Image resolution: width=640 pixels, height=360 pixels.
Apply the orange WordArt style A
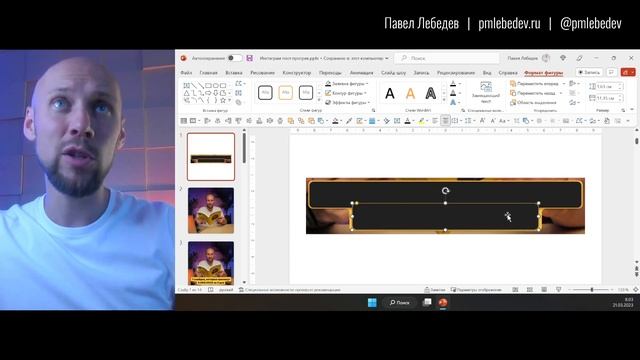coord(410,93)
